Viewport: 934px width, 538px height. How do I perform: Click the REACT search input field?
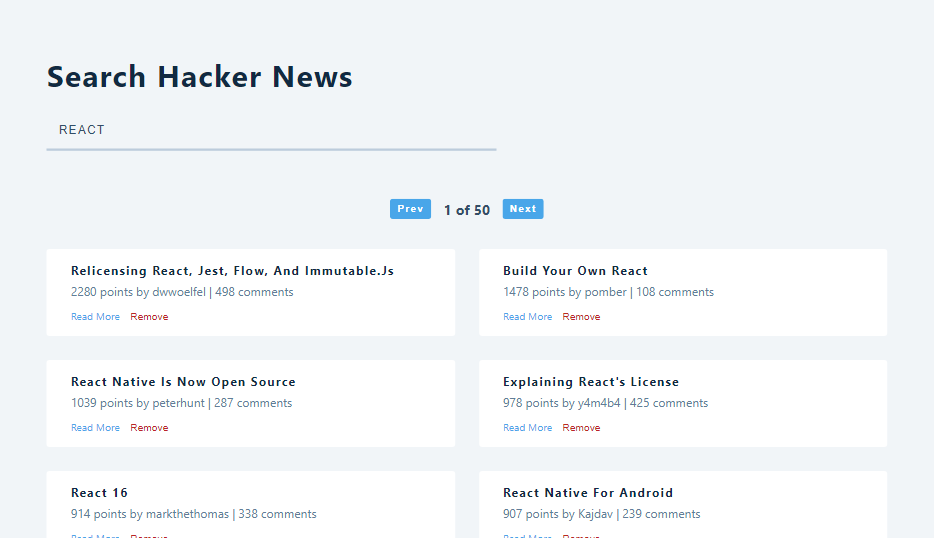[271, 130]
